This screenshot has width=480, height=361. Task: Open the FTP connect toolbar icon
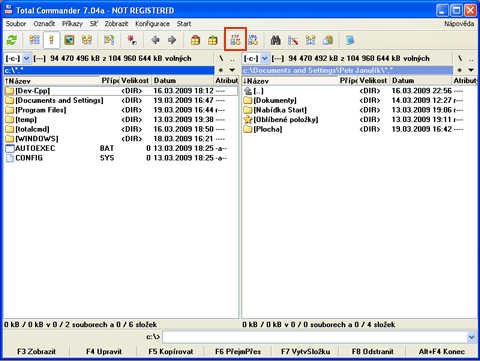[x=235, y=40]
